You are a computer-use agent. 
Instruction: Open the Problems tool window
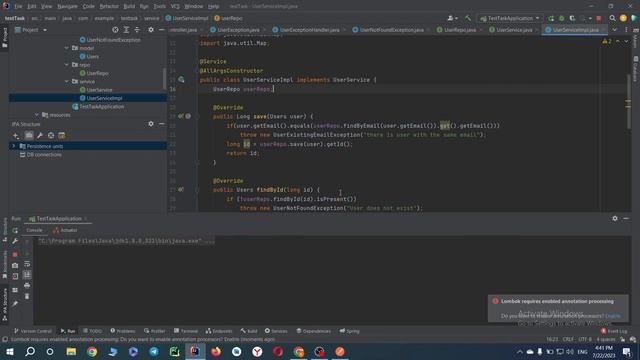click(x=123, y=331)
